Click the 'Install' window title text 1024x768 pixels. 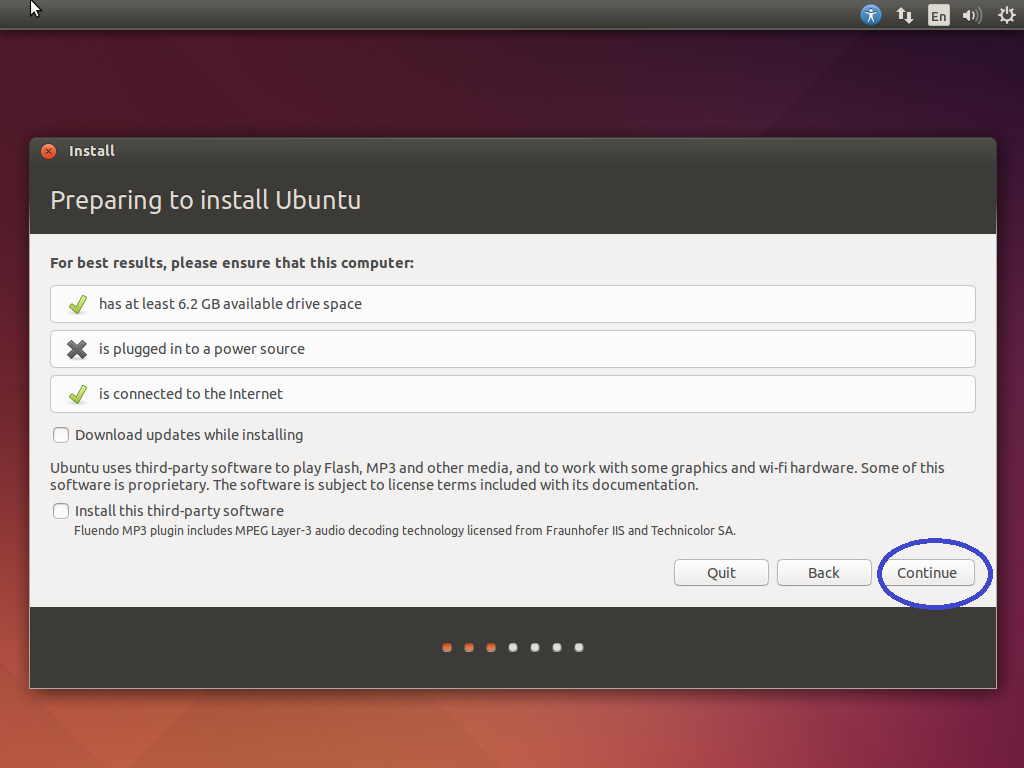tap(91, 151)
